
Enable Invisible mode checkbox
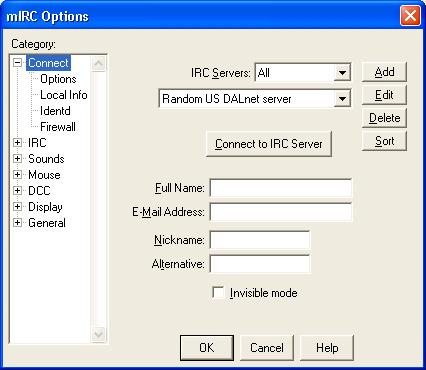pos(218,293)
